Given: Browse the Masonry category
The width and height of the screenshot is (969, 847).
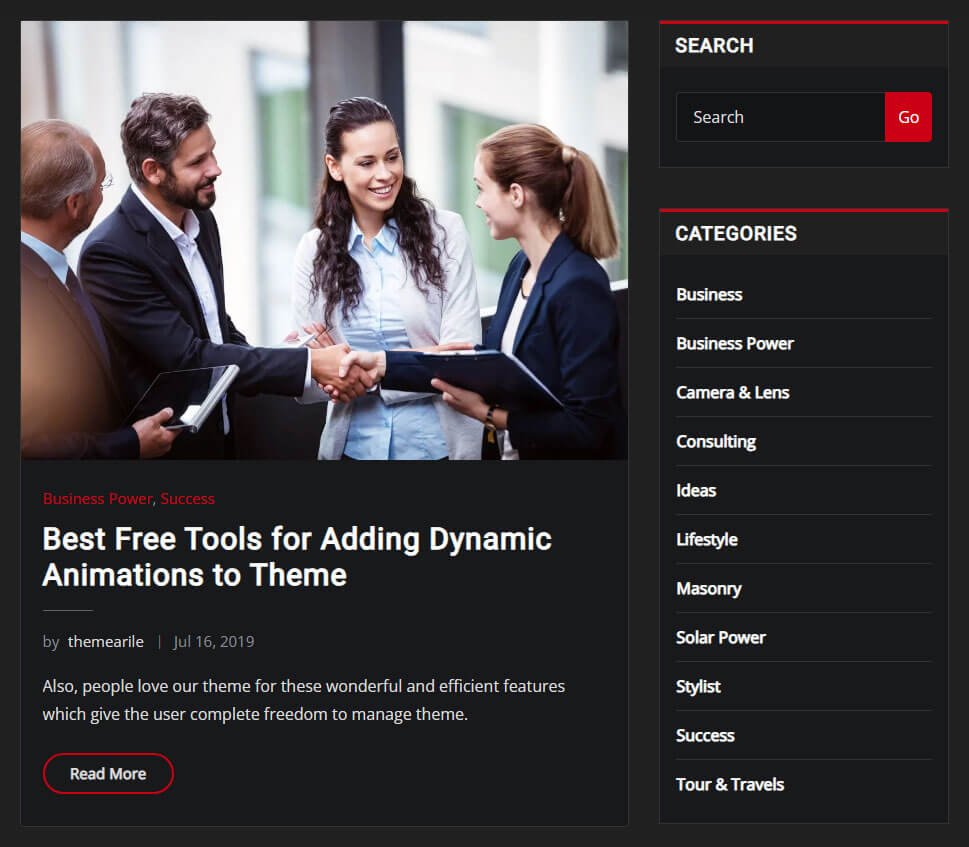Looking at the screenshot, I should (x=708, y=588).
